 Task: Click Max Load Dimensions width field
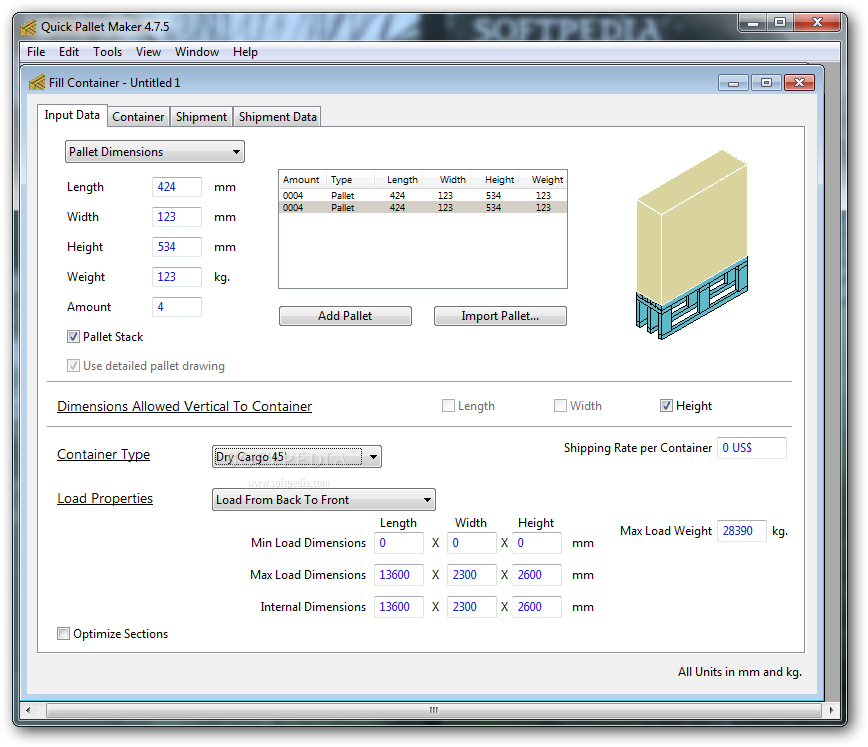471,575
